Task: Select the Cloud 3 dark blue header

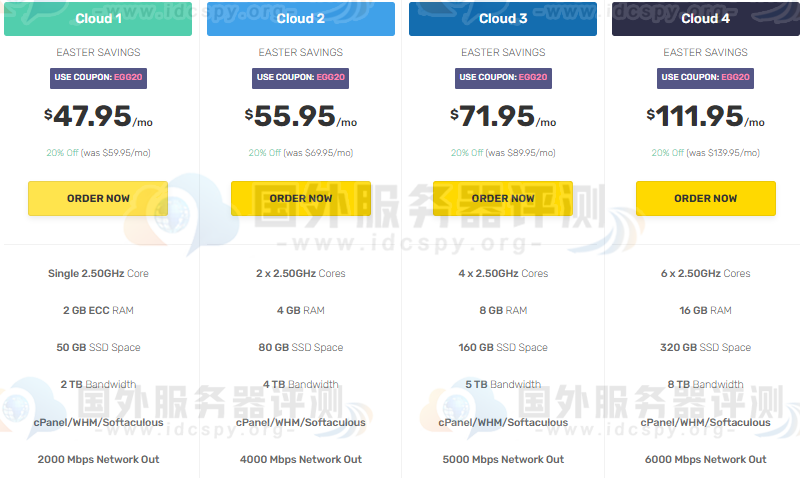Action: [503, 18]
